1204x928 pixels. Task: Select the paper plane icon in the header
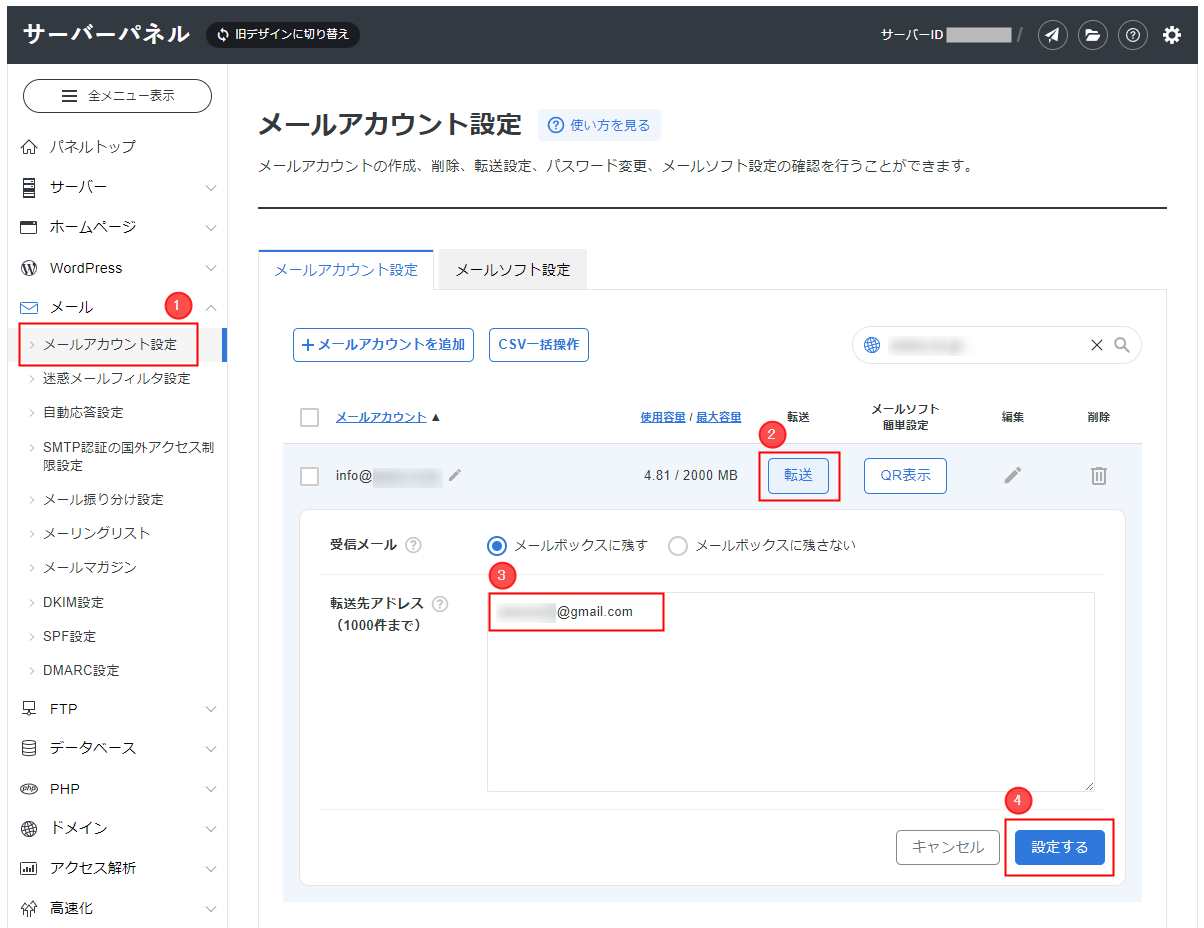[1052, 35]
